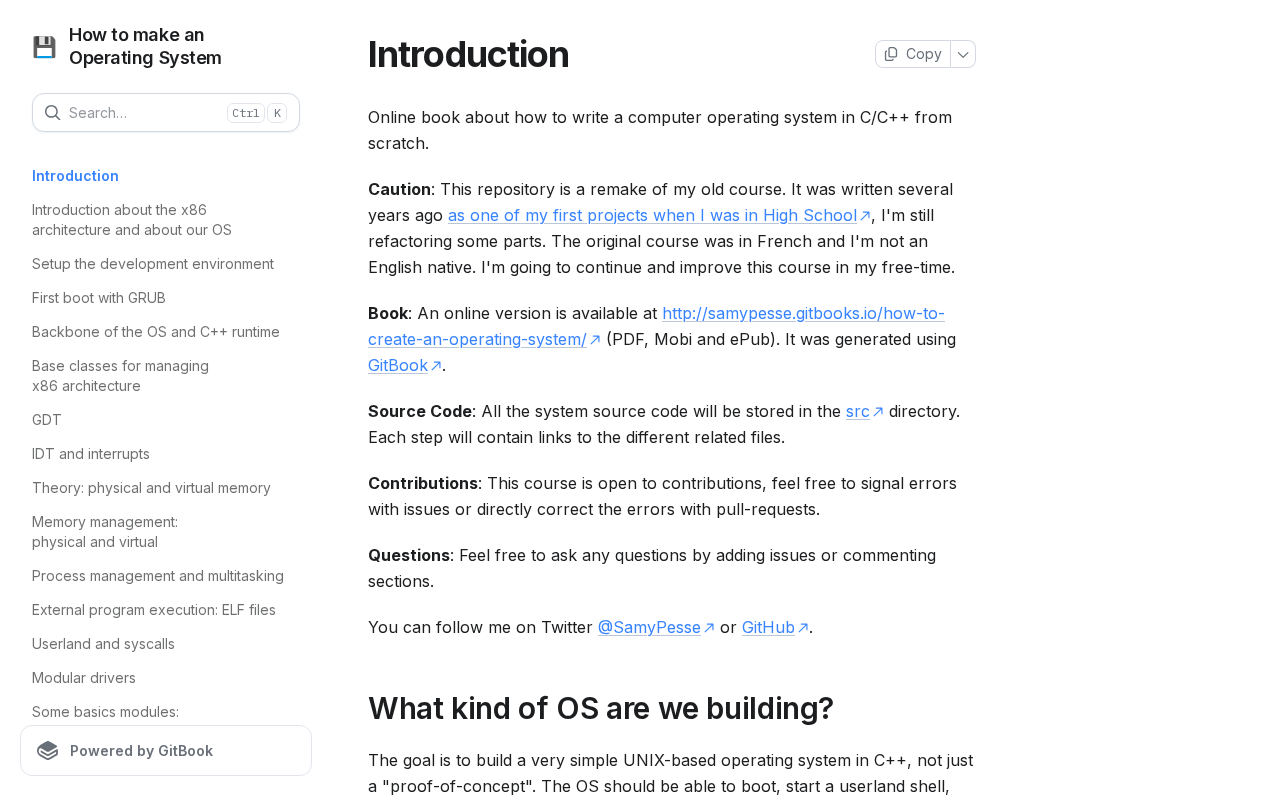Click external-link arrow after GitBook link

(x=436, y=366)
